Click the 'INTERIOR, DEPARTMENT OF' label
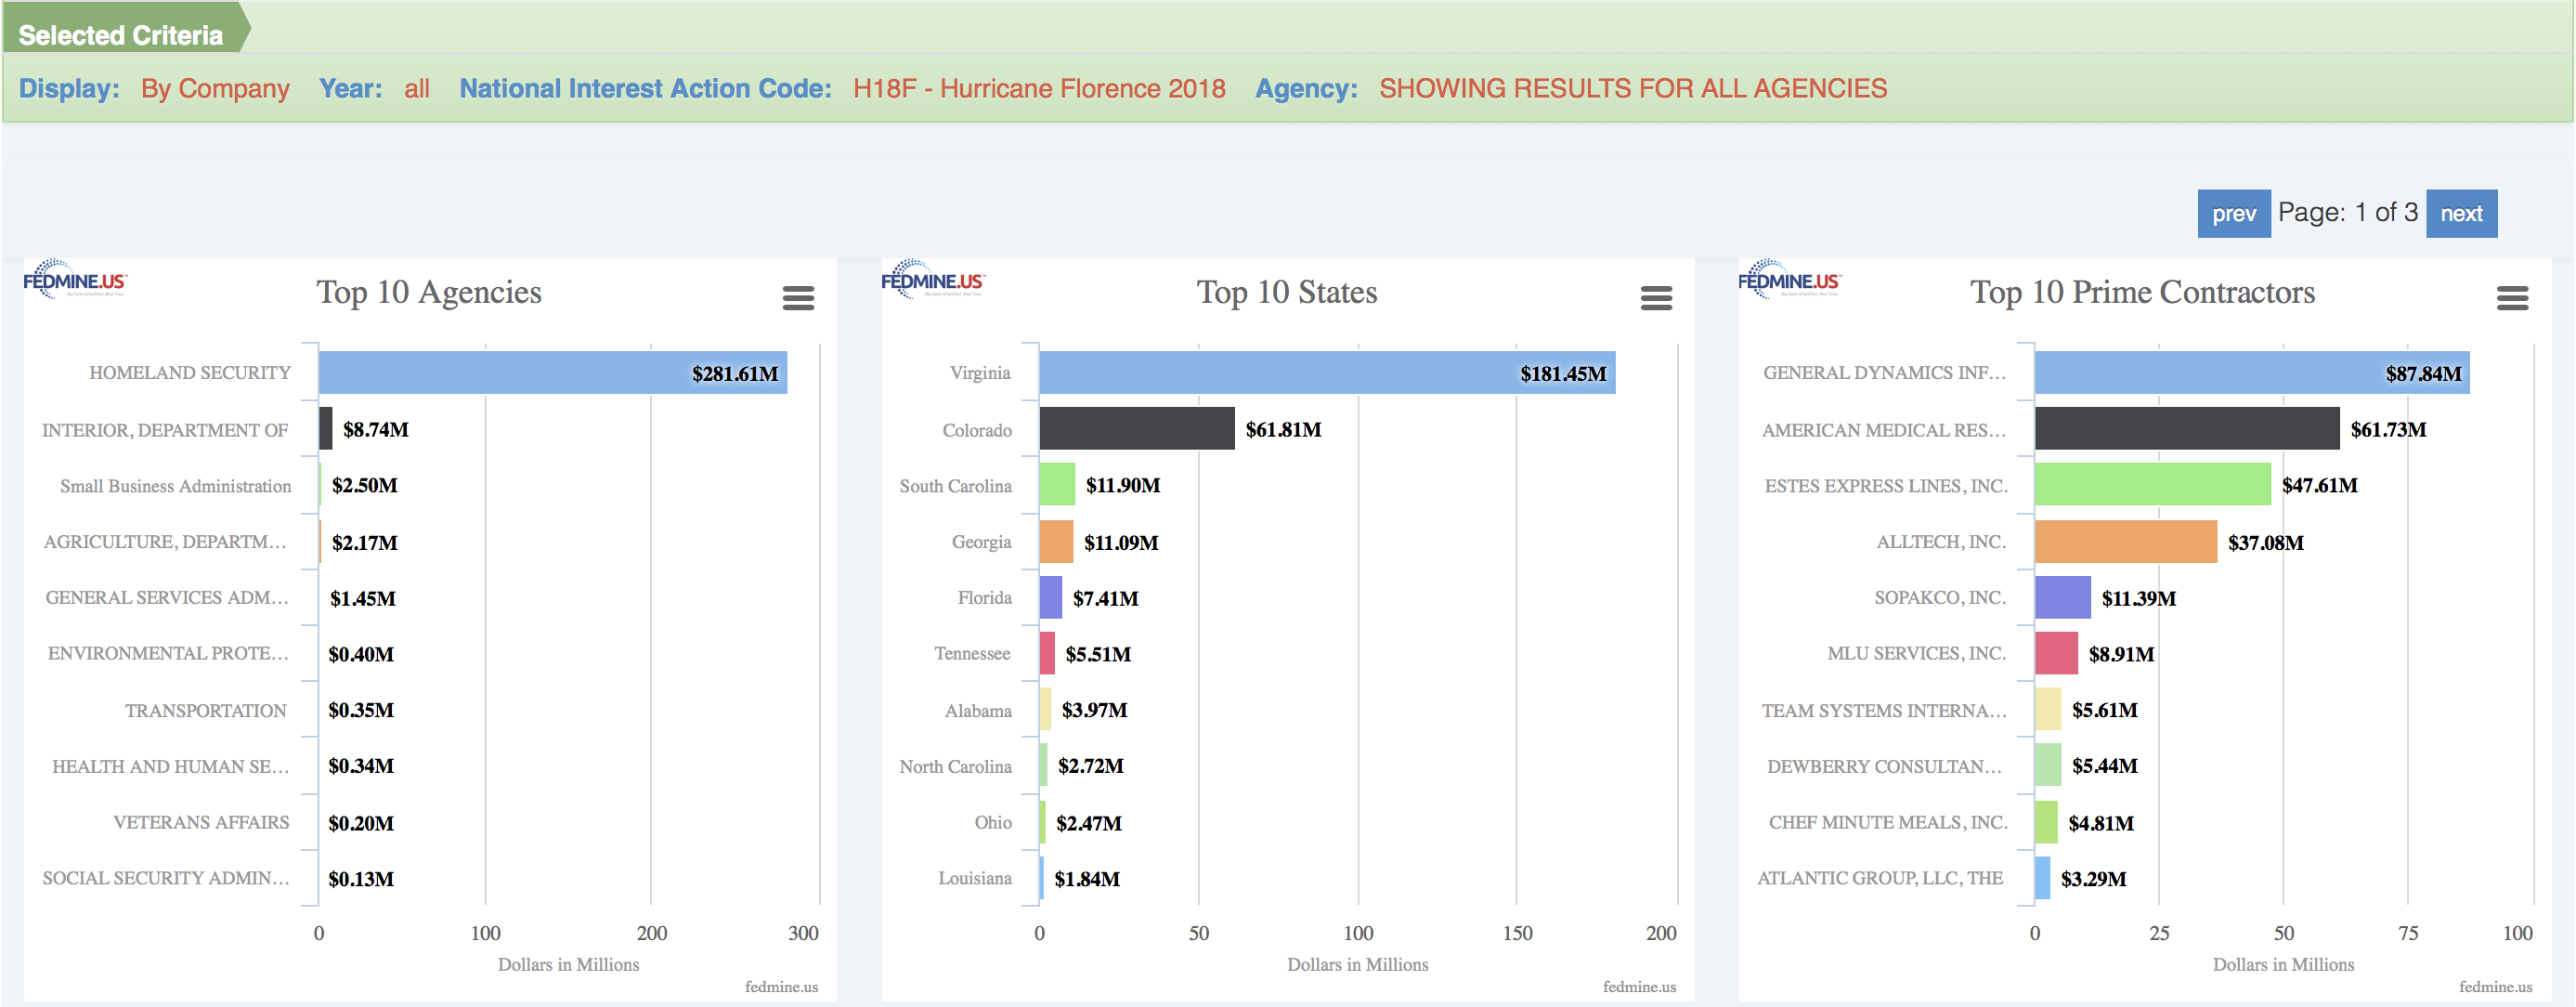The height and width of the screenshot is (1007, 2576). (165, 430)
